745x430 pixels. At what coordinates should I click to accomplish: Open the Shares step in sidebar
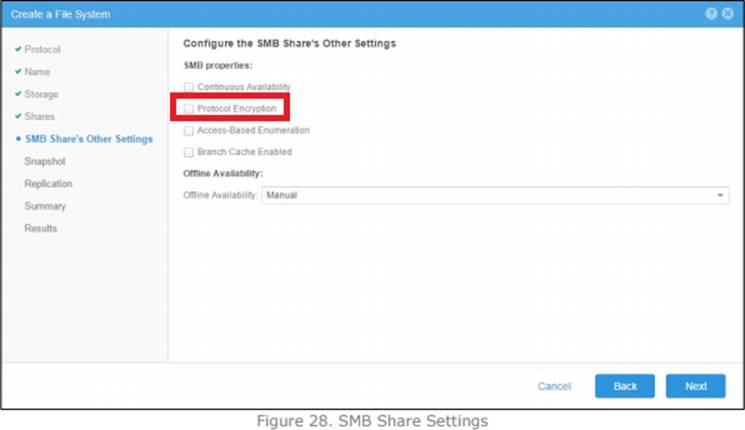(x=40, y=116)
